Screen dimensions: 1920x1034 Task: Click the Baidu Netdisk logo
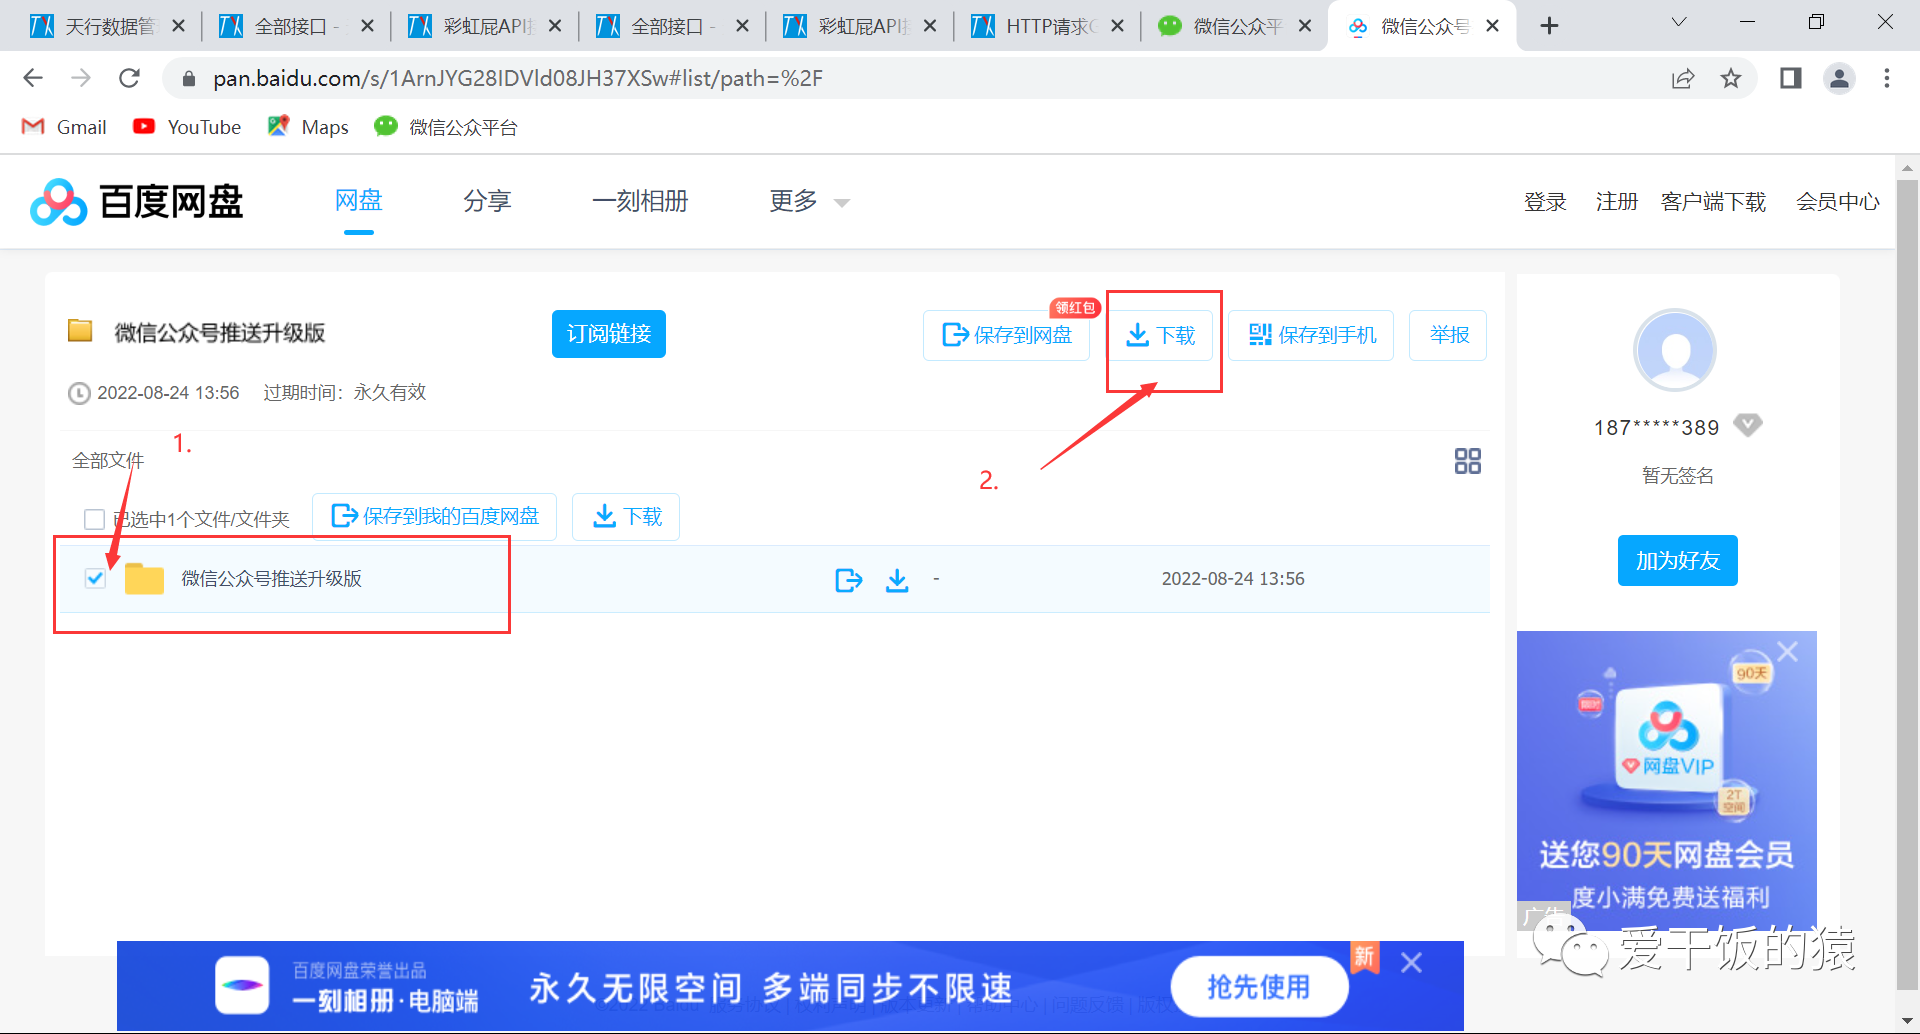click(x=137, y=202)
